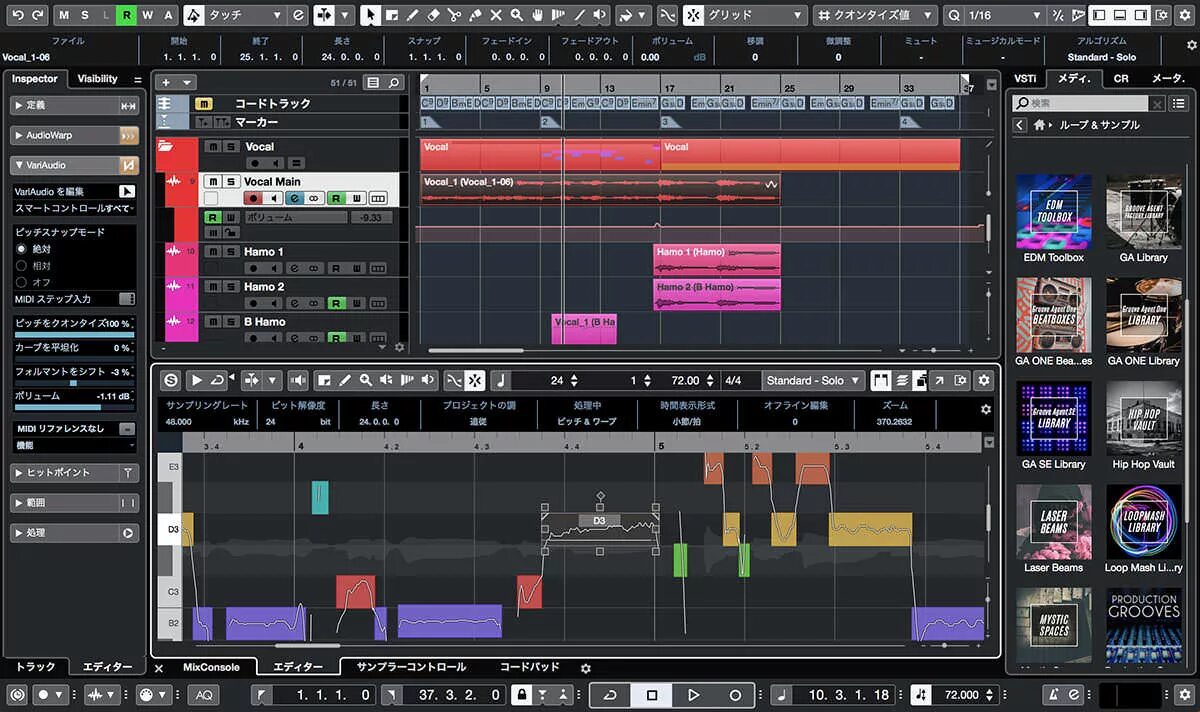Open Hip Hop Vault library thumbnail
1200x712 pixels.
1143,418
